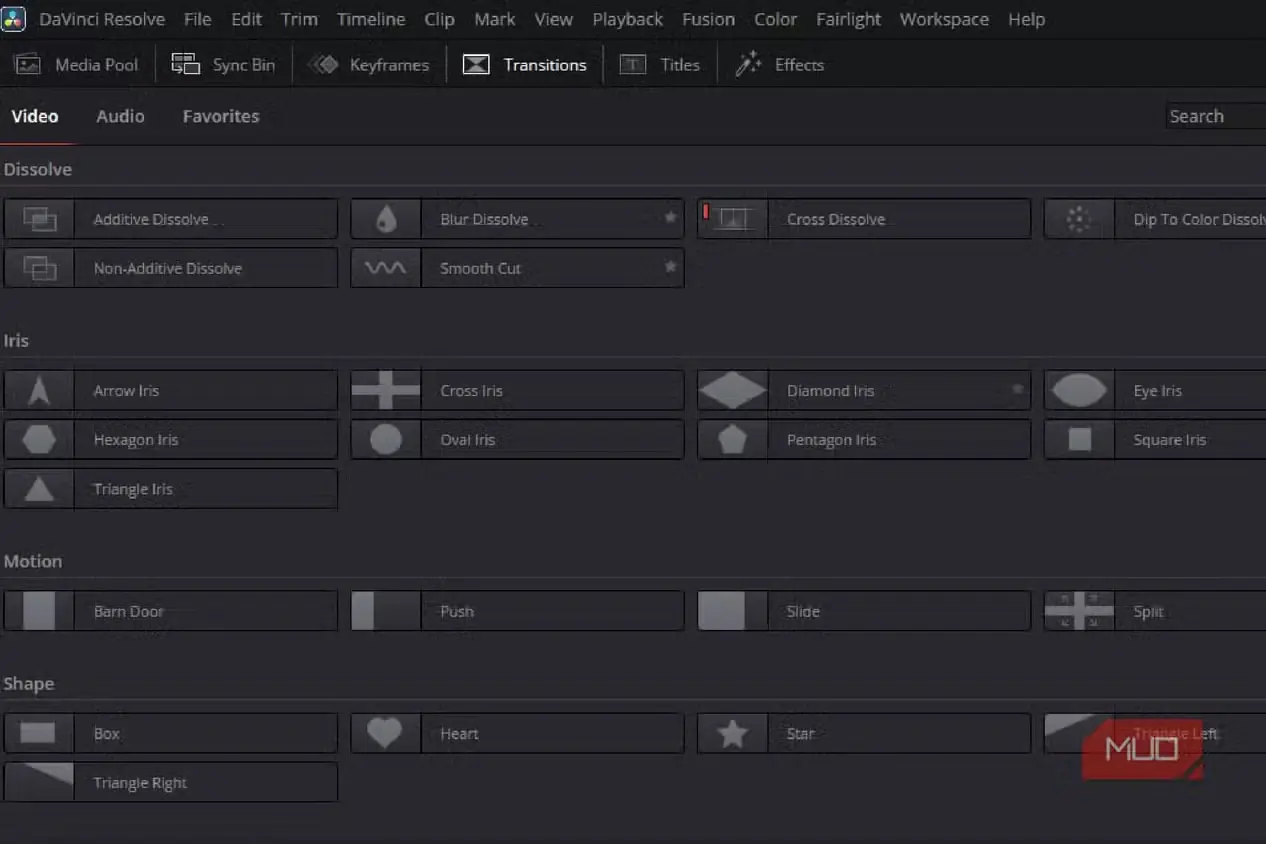Viewport: 1266px width, 844px height.
Task: Open the File menu
Action: (x=198, y=19)
